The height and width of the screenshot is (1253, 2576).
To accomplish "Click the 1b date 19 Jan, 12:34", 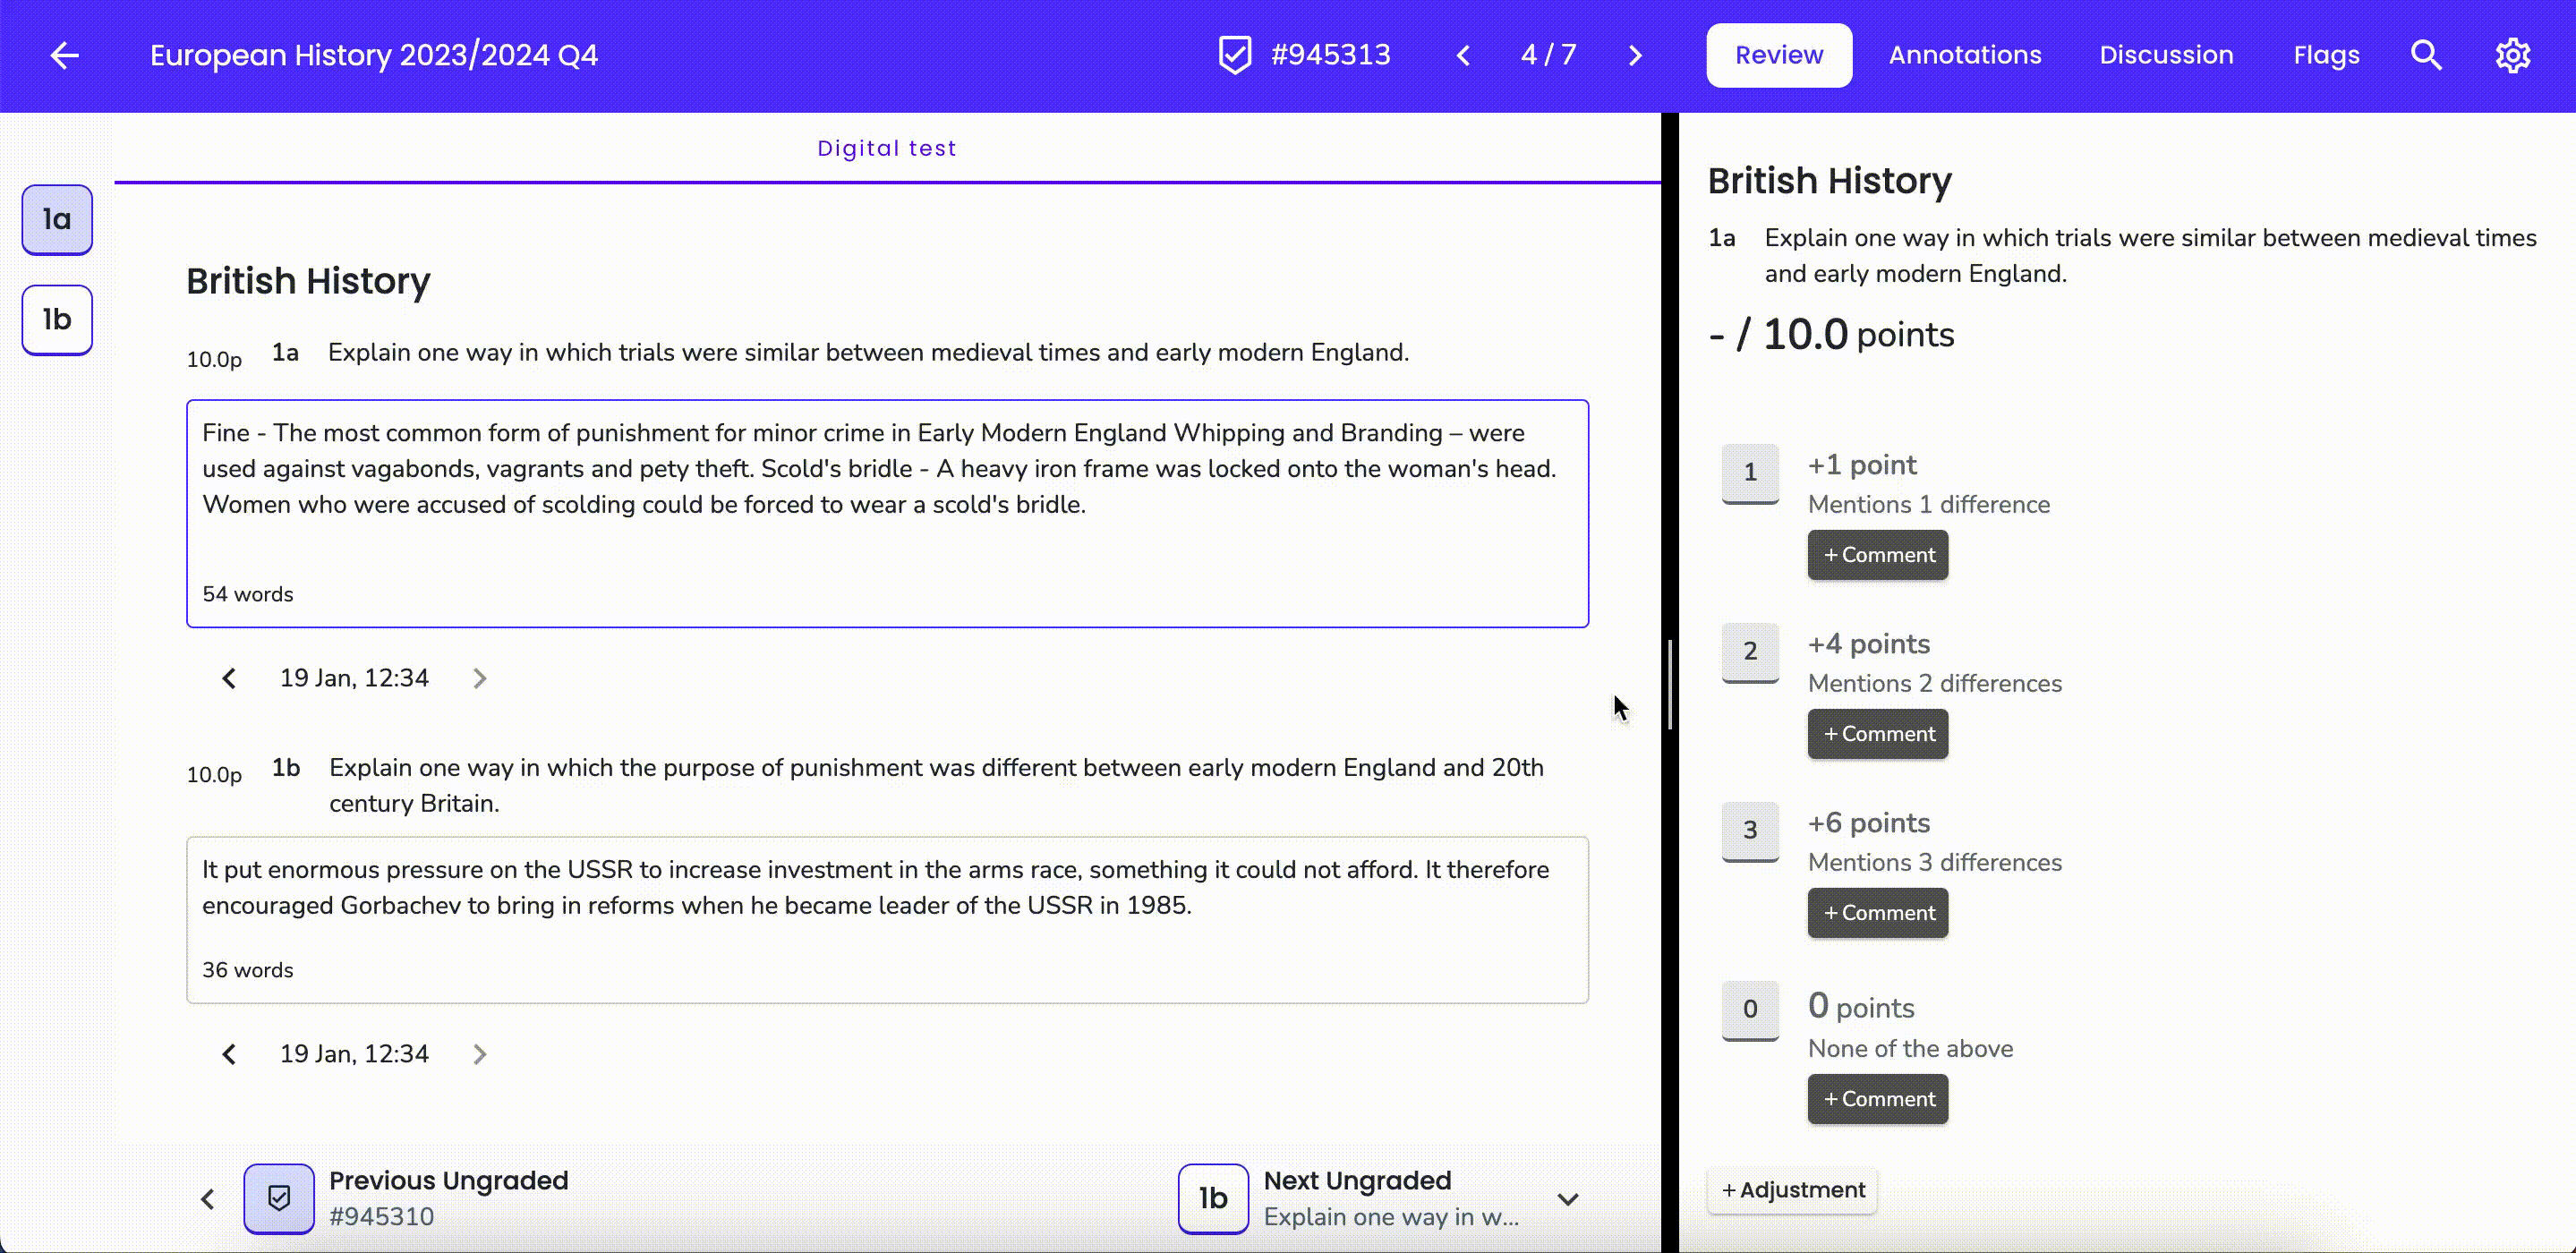I will tap(354, 1054).
